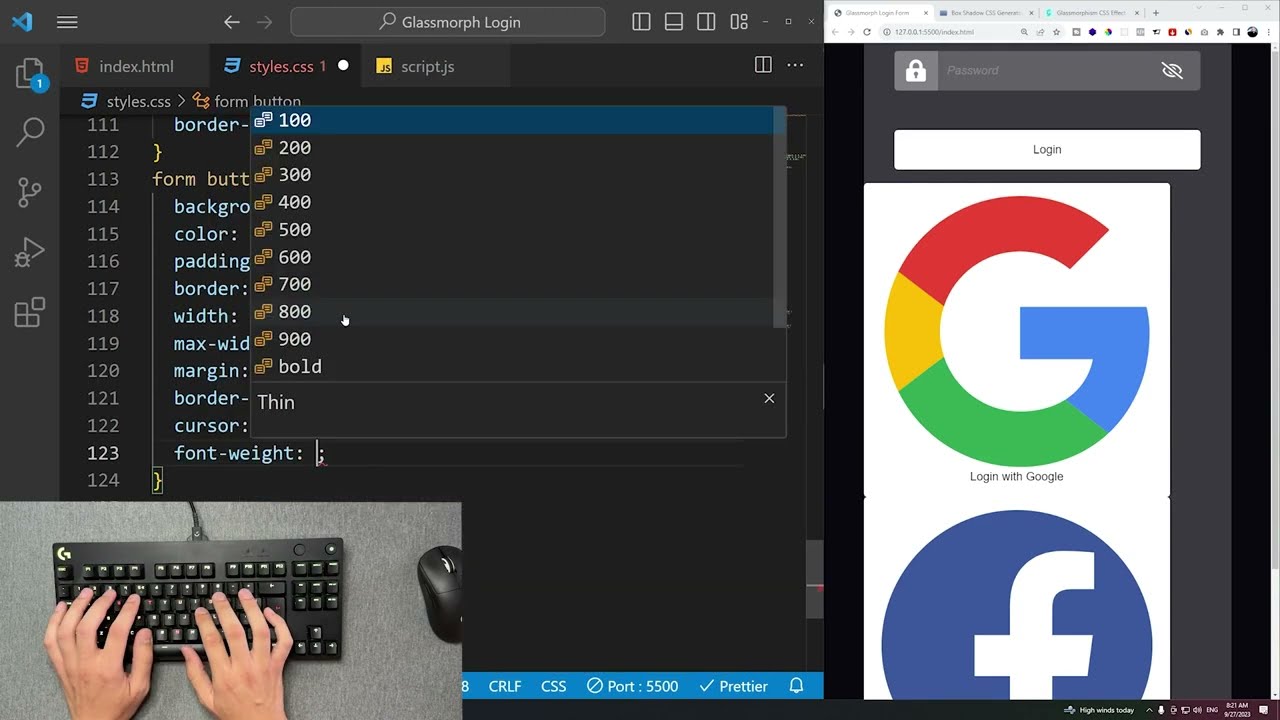This screenshot has height=720, width=1280.
Task: Open VS Code notifications bell
Action: [x=796, y=686]
